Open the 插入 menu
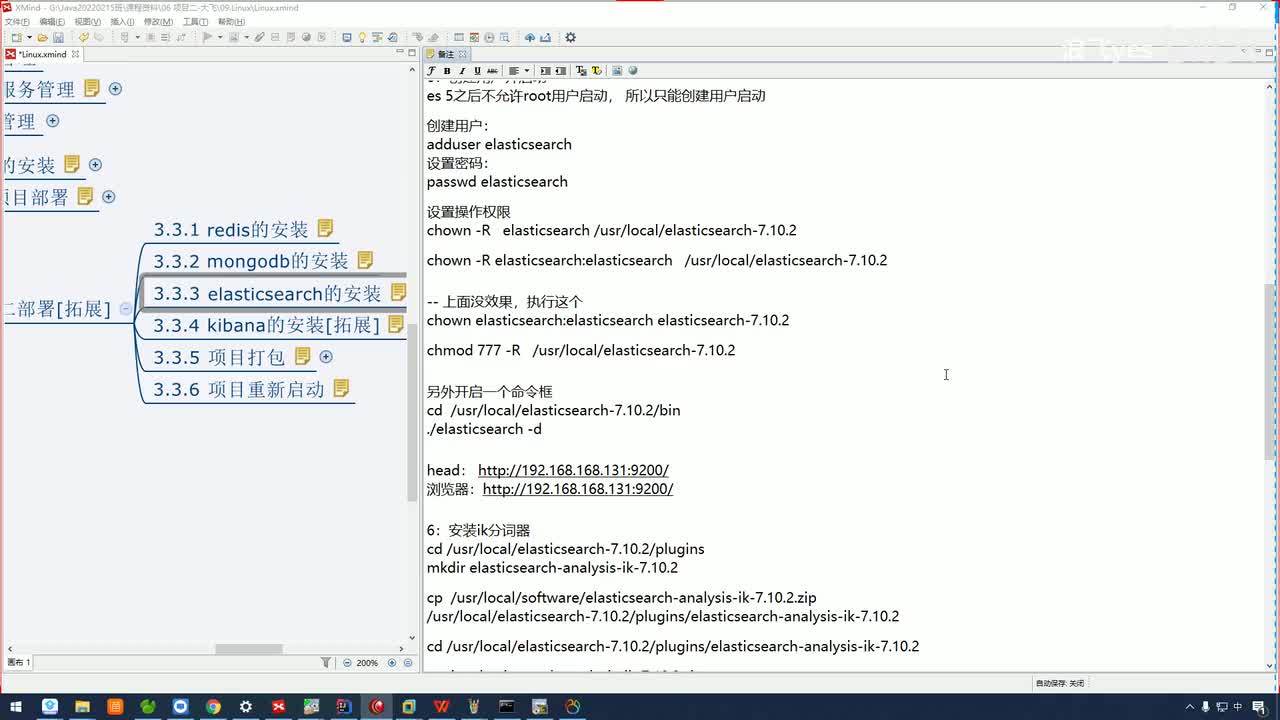 coord(122,22)
